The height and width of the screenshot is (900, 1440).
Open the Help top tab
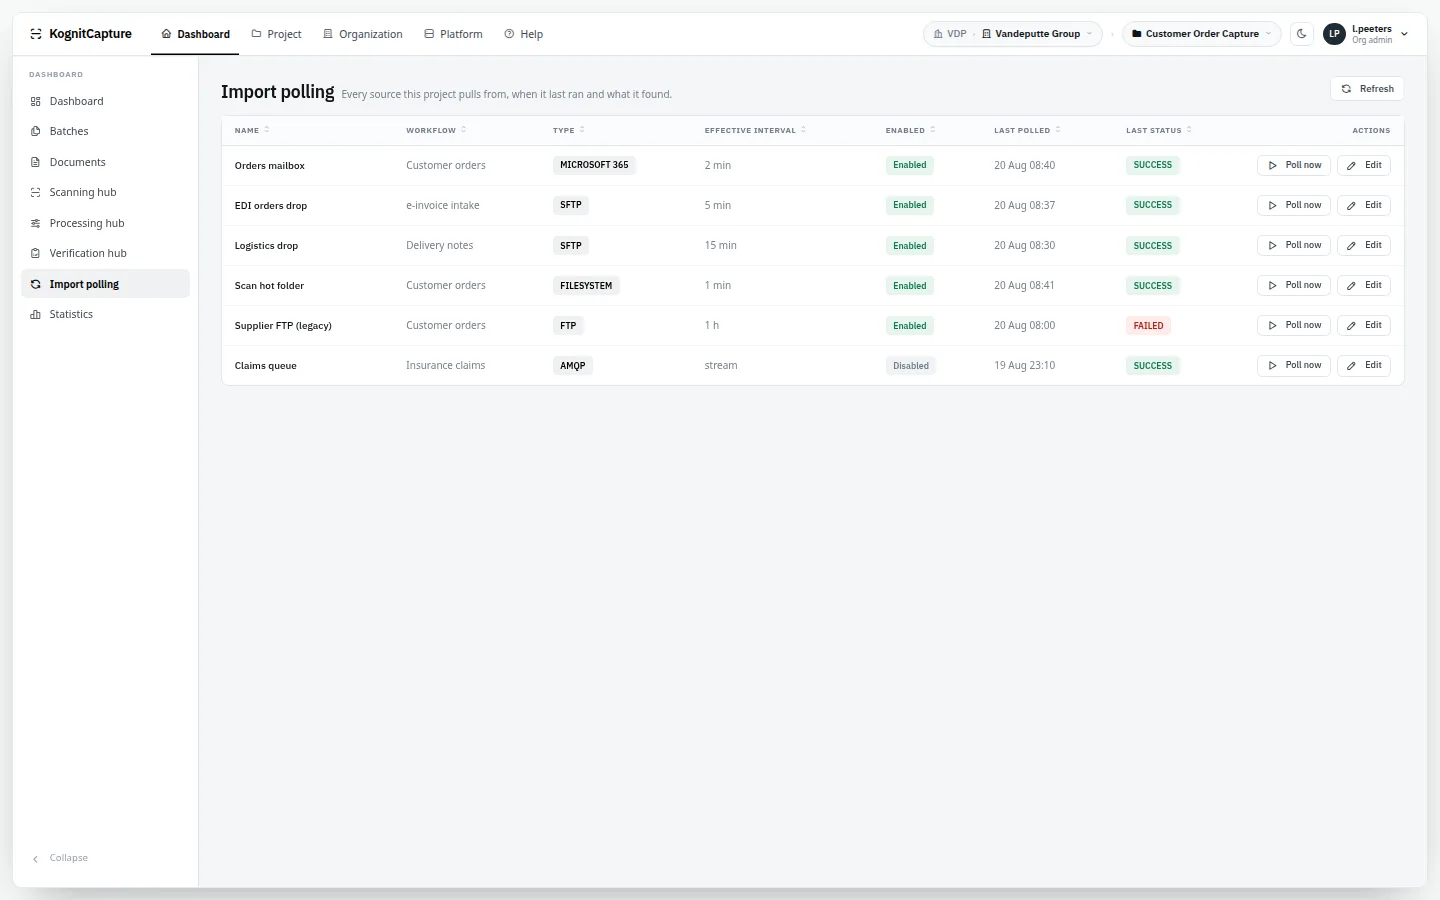point(524,34)
